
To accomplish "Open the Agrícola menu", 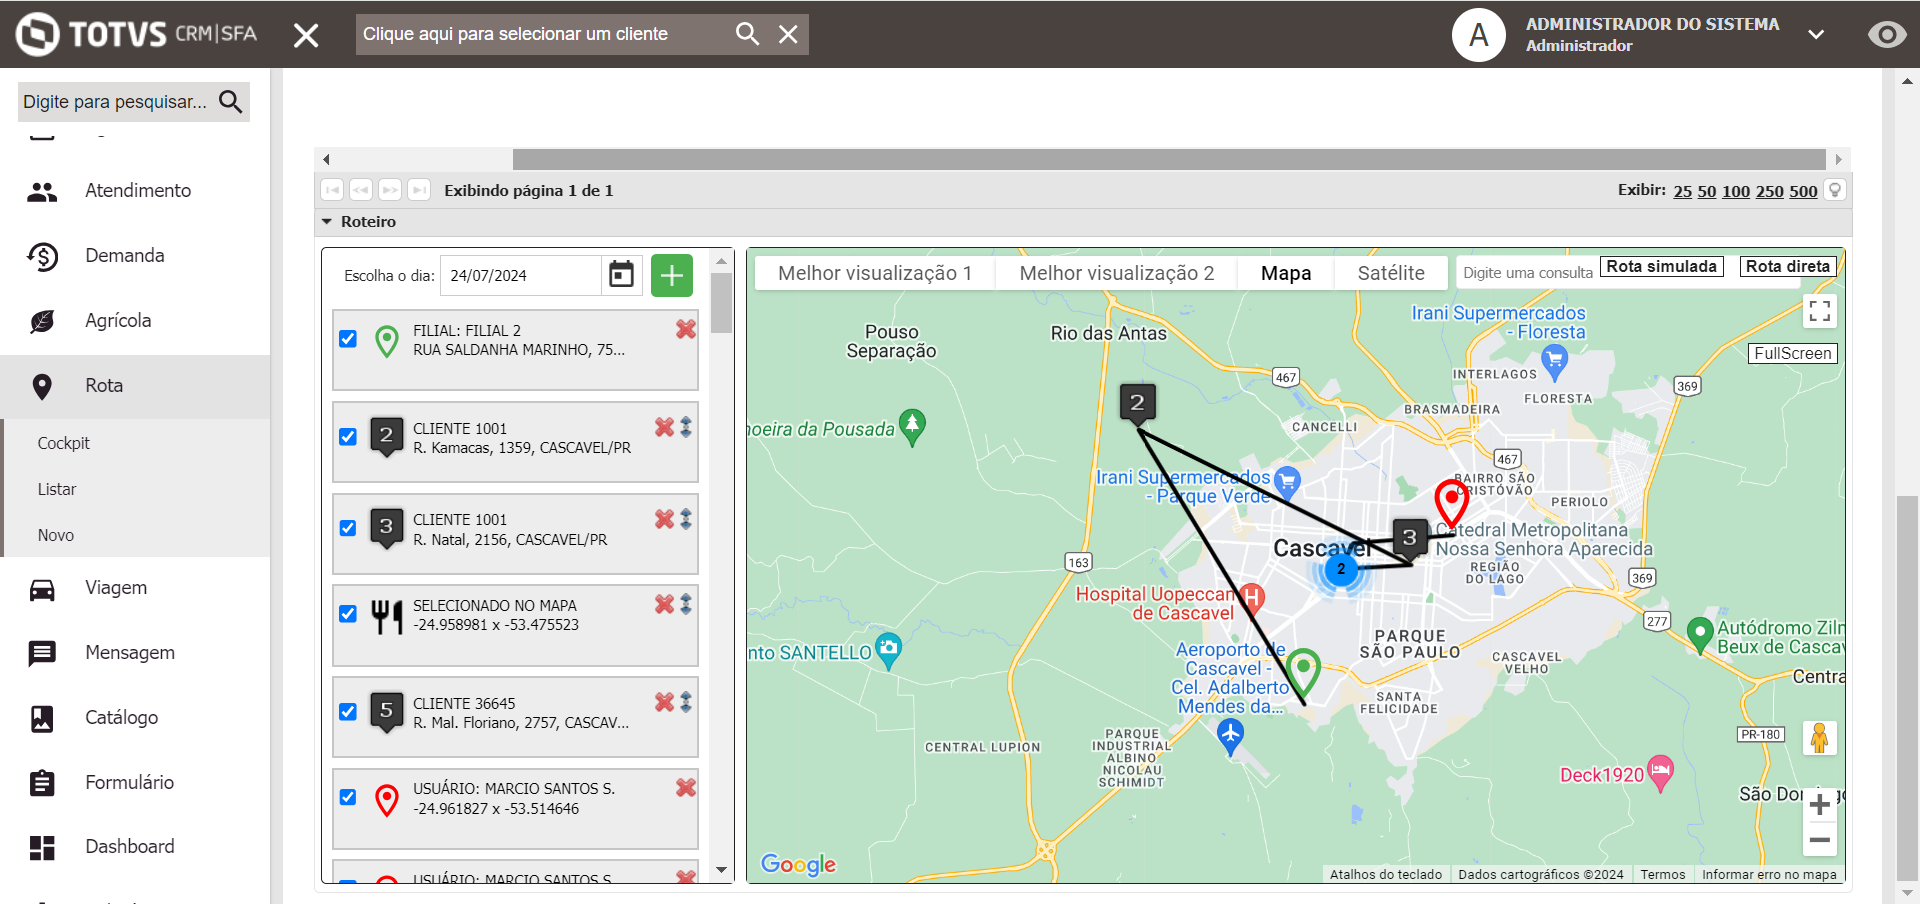I will click(x=135, y=321).
